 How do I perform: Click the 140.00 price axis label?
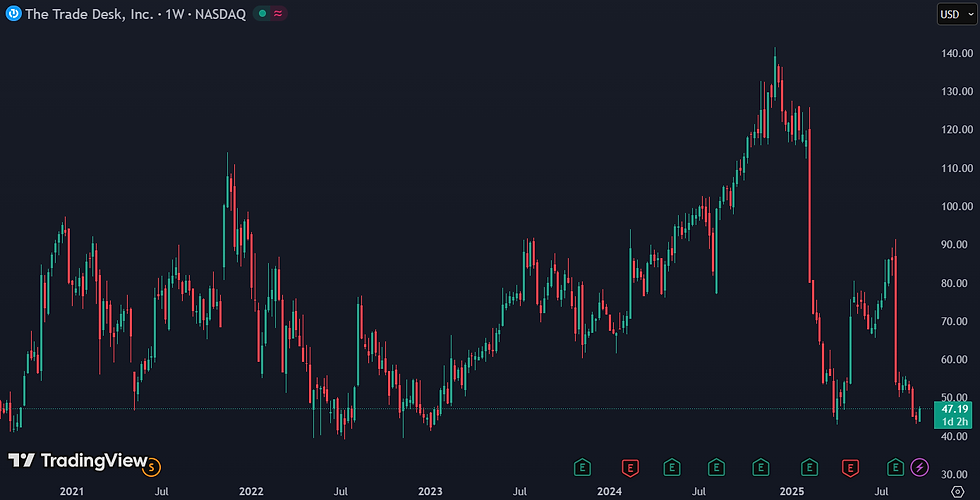[x=958, y=54]
